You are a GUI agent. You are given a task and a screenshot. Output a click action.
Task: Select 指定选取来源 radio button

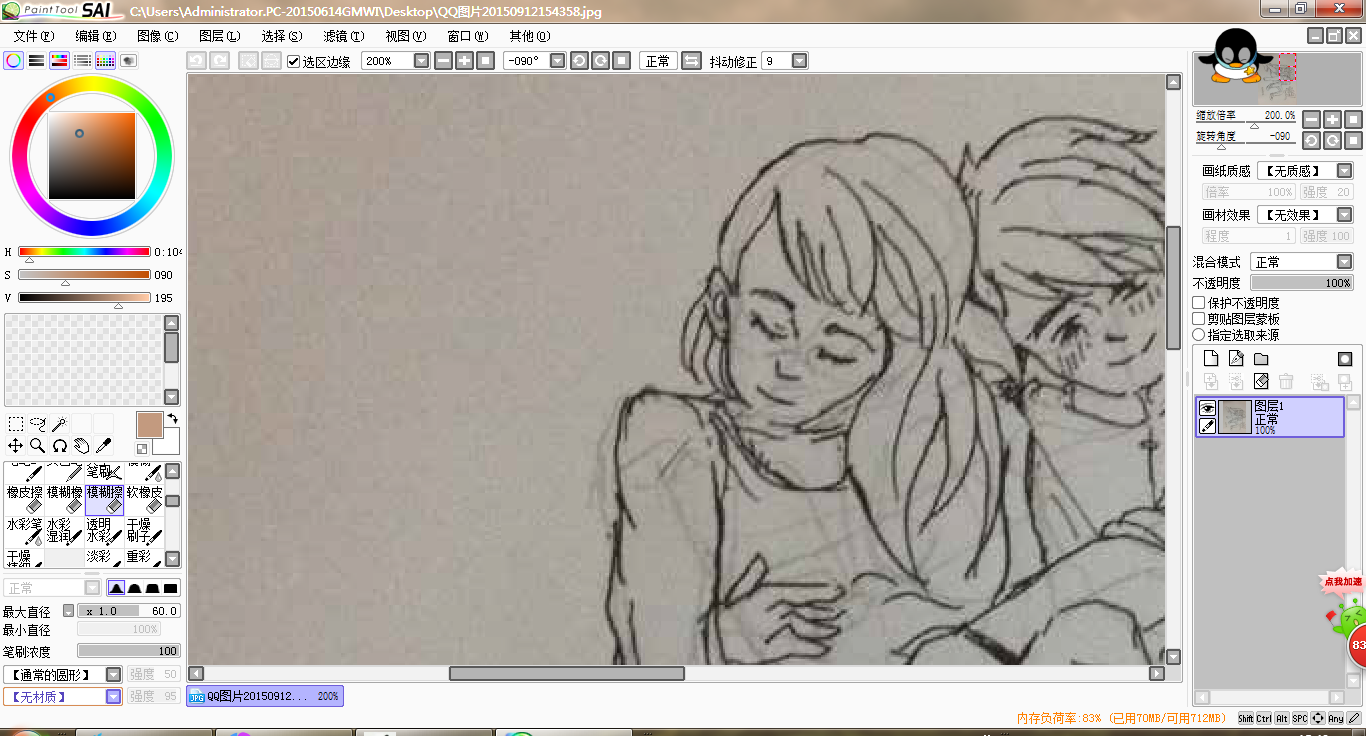click(1199, 335)
